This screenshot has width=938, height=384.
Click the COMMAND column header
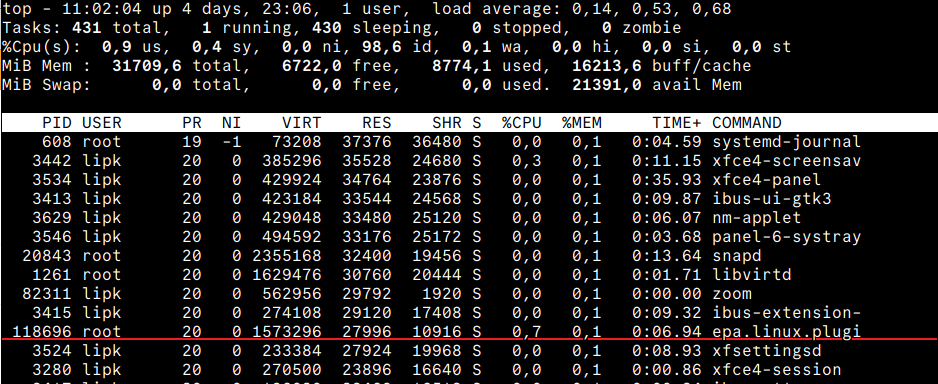click(747, 123)
